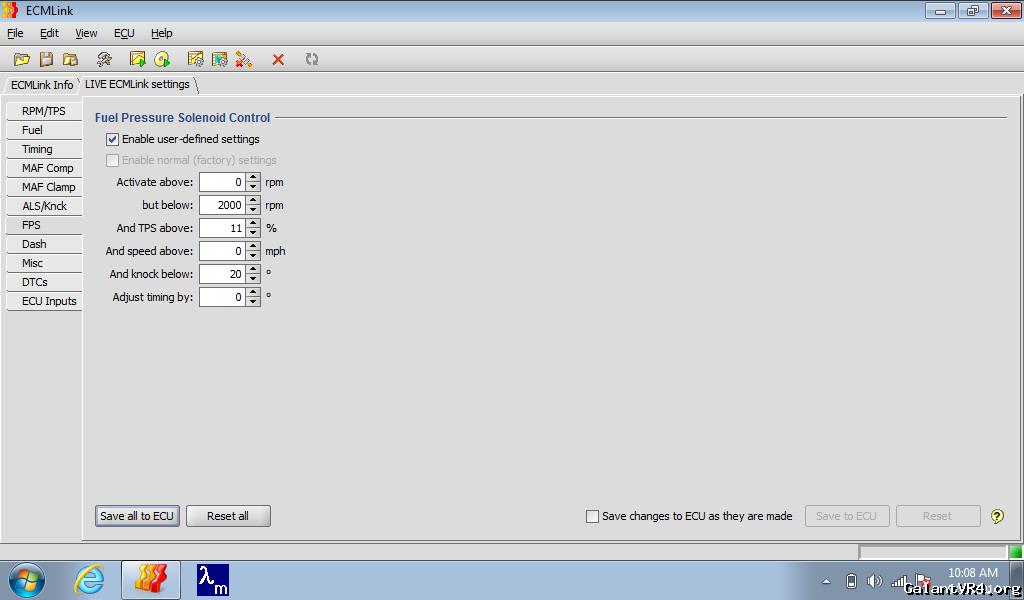Click the graph with gear toolbar icon
This screenshot has width=1024, height=600.
coord(195,60)
